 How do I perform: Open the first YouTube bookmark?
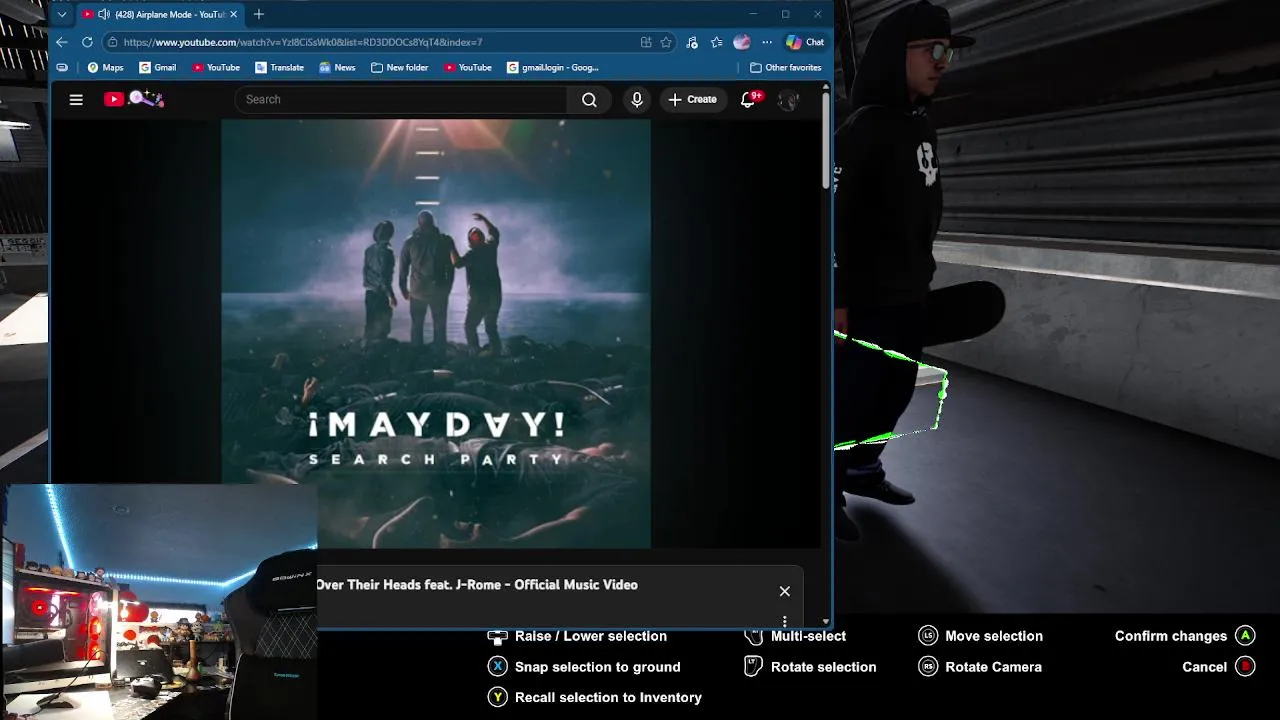216,67
